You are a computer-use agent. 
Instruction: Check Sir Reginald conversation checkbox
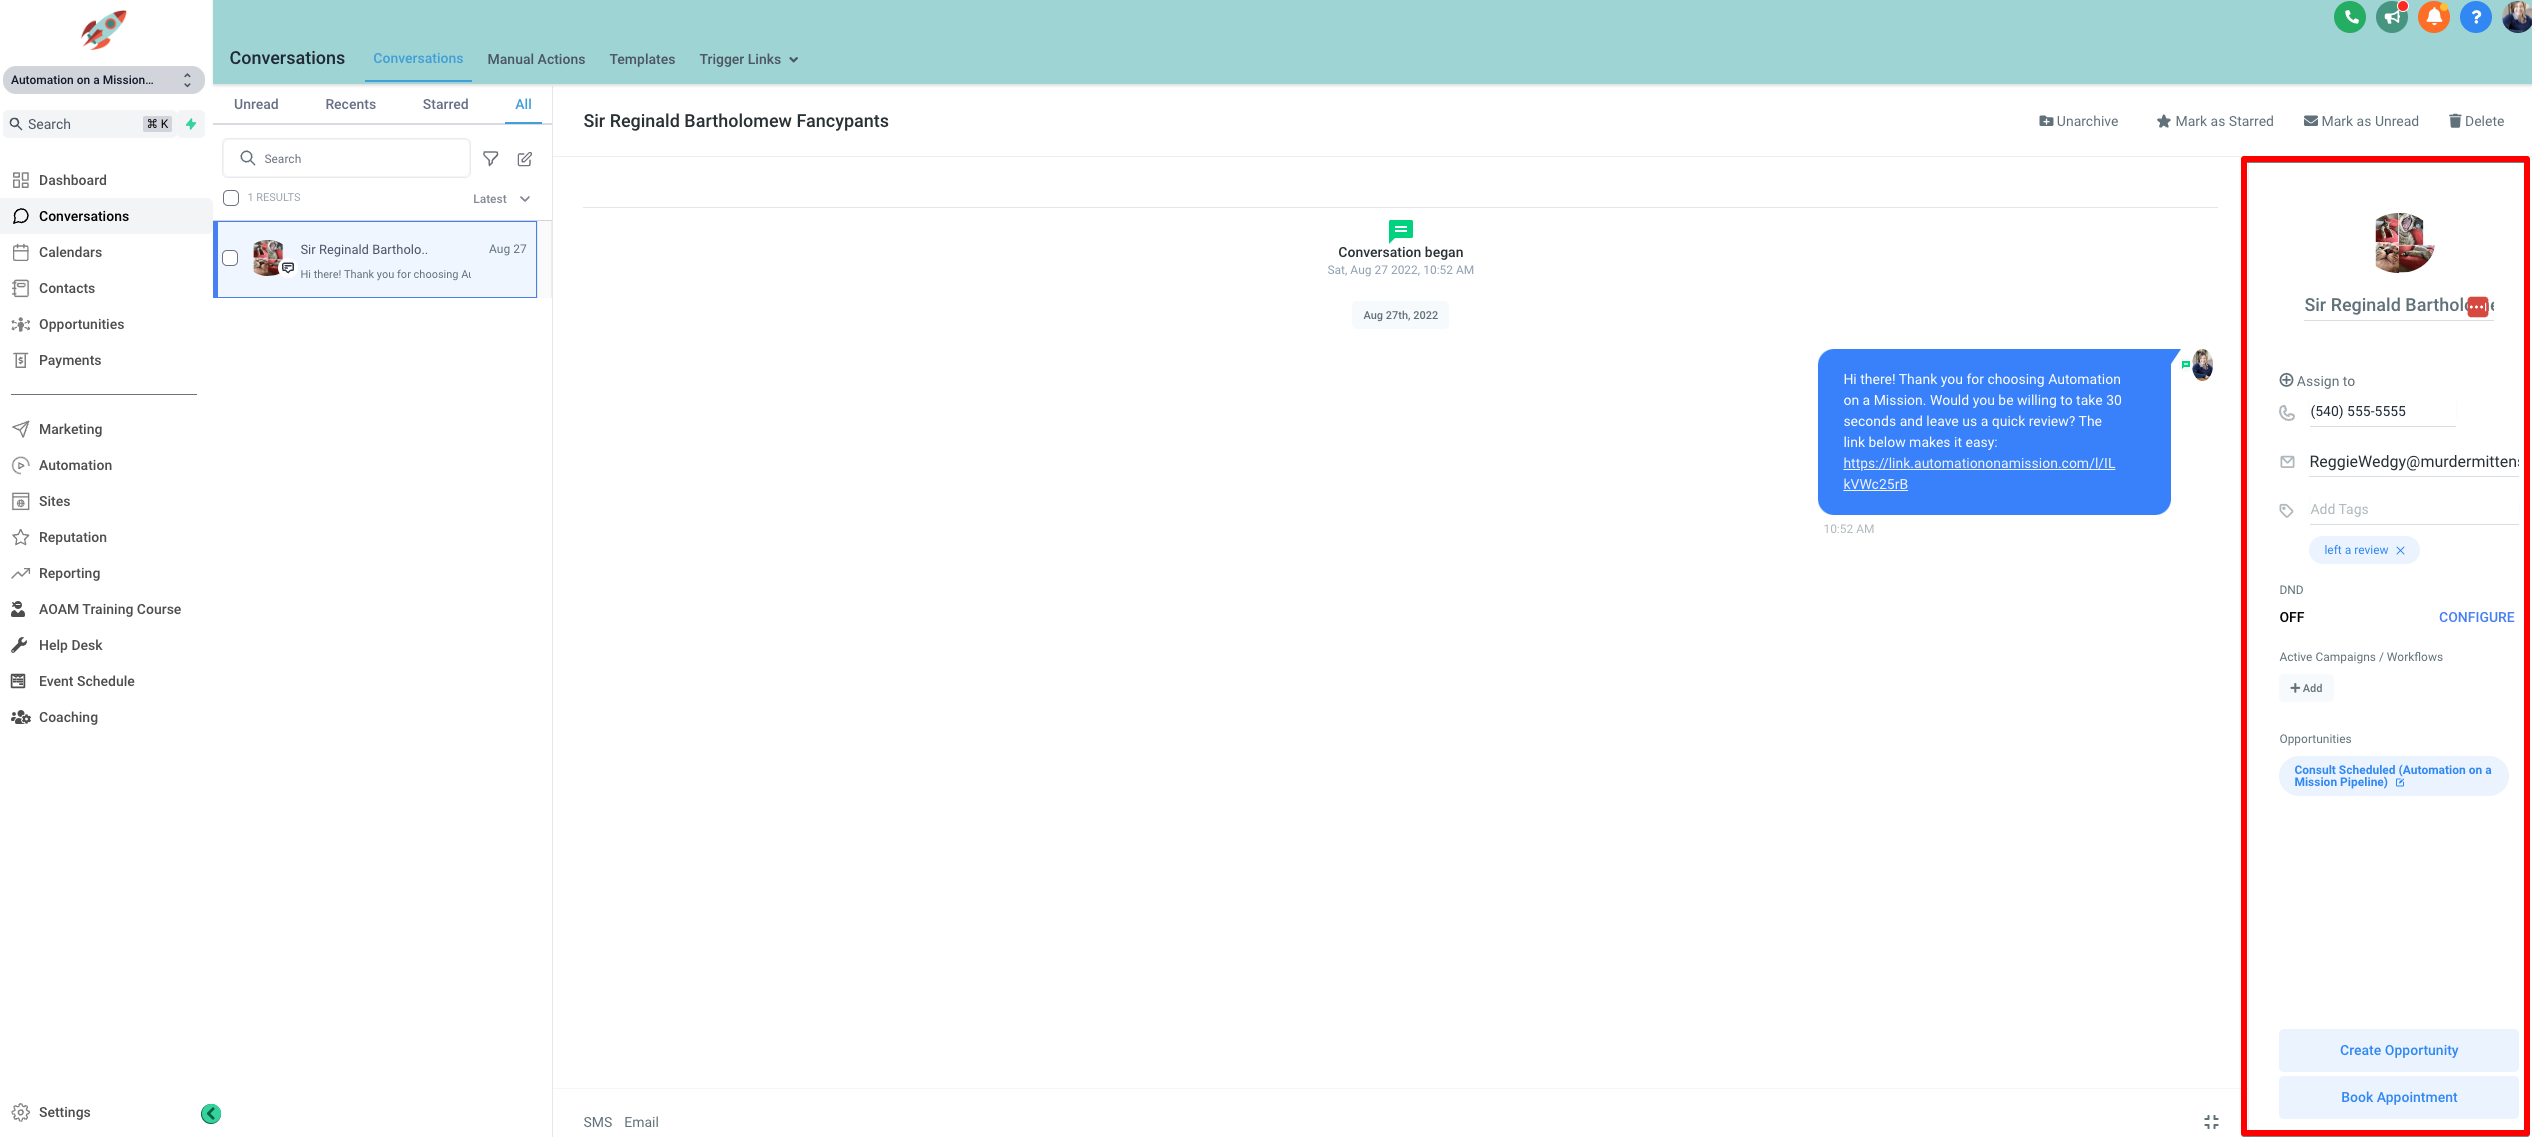point(230,258)
